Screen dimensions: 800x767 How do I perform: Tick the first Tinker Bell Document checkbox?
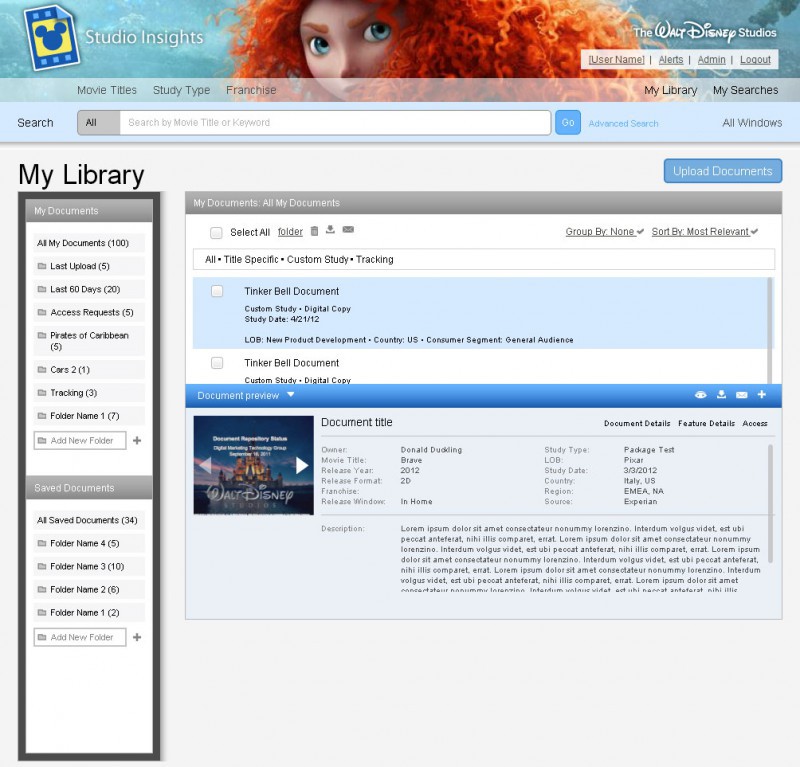pyautogui.click(x=217, y=291)
